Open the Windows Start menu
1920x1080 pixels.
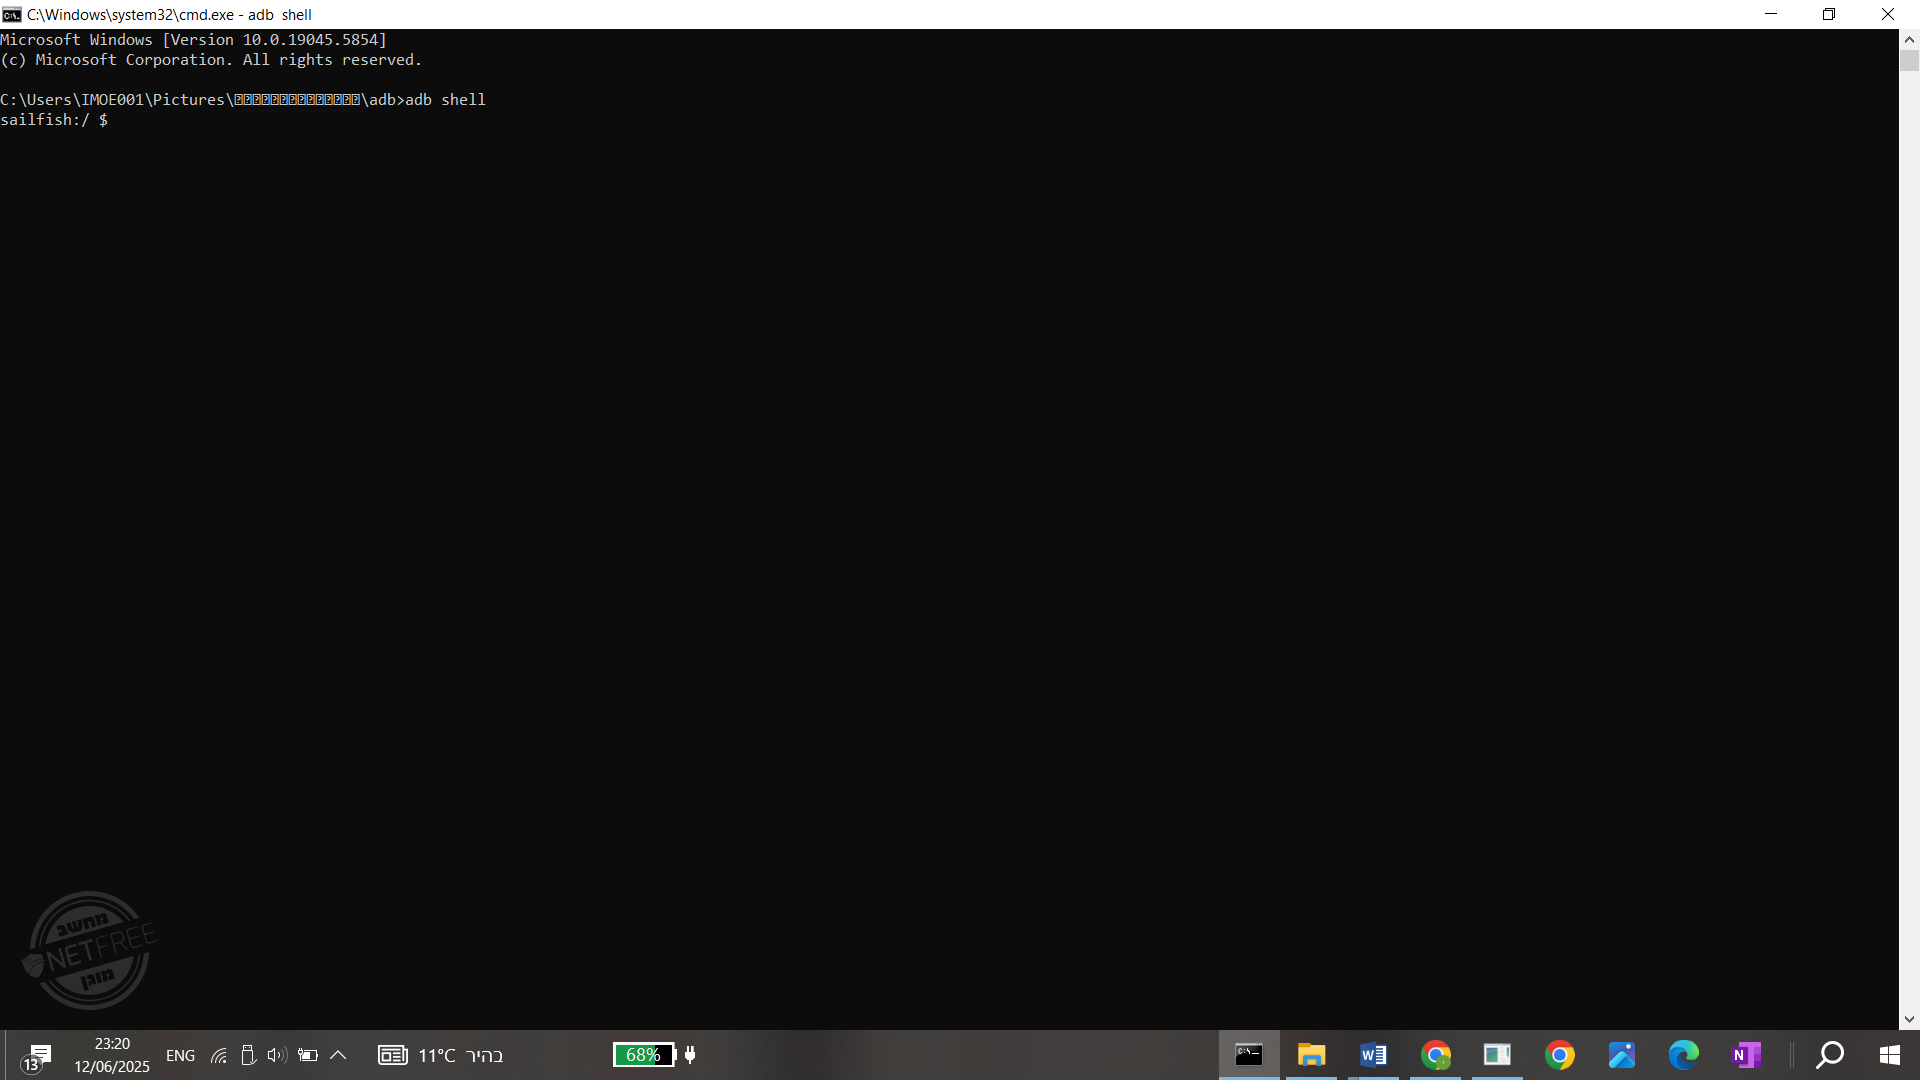click(x=1889, y=1055)
